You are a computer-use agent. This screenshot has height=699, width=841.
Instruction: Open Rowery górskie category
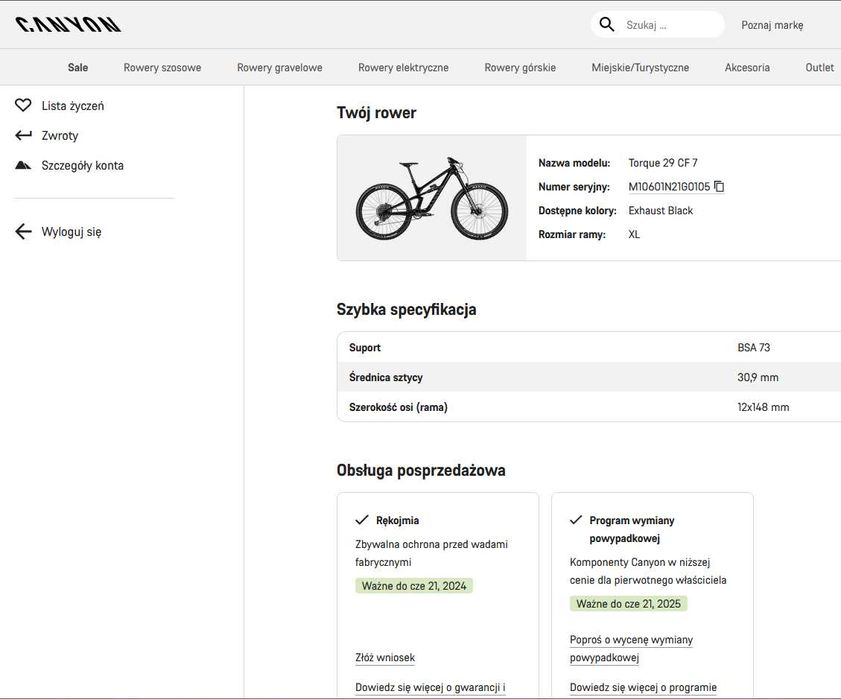point(520,68)
